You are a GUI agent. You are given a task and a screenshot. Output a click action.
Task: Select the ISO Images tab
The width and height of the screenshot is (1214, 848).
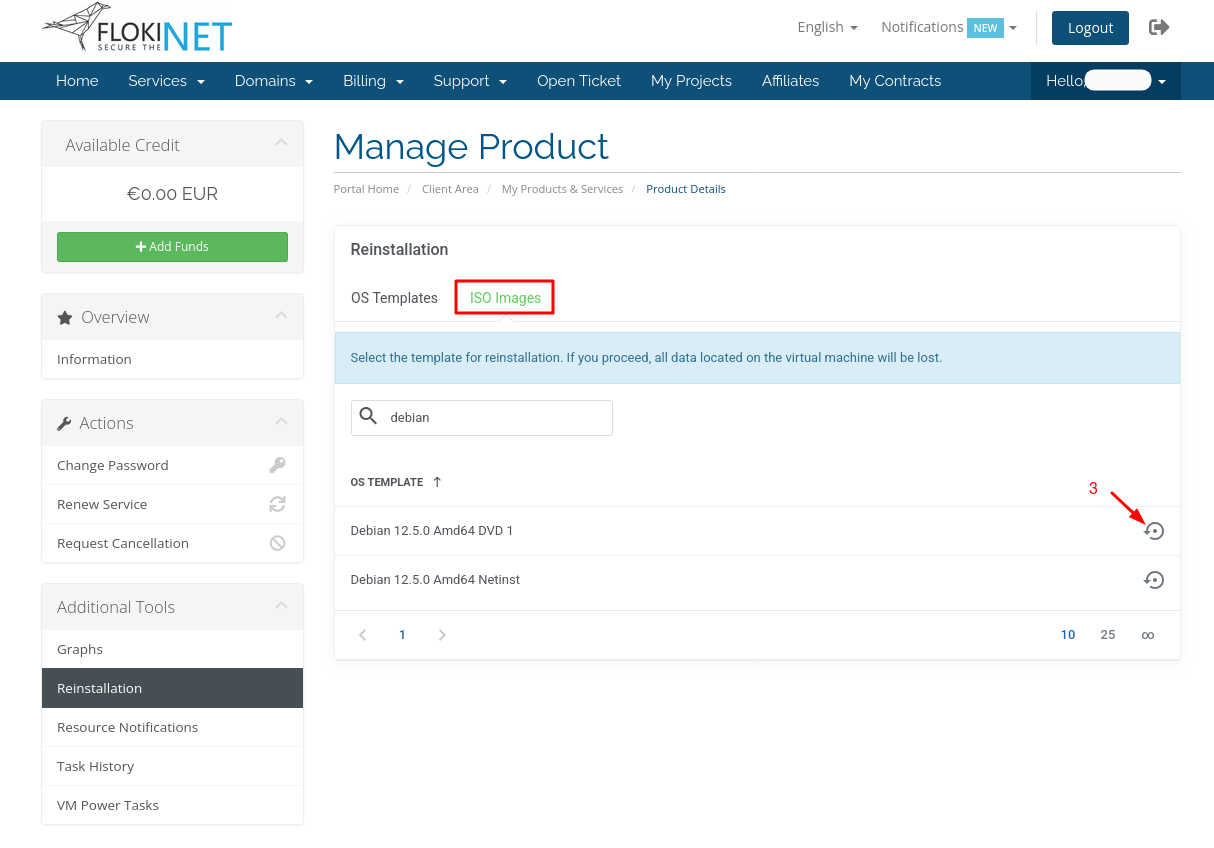505,298
